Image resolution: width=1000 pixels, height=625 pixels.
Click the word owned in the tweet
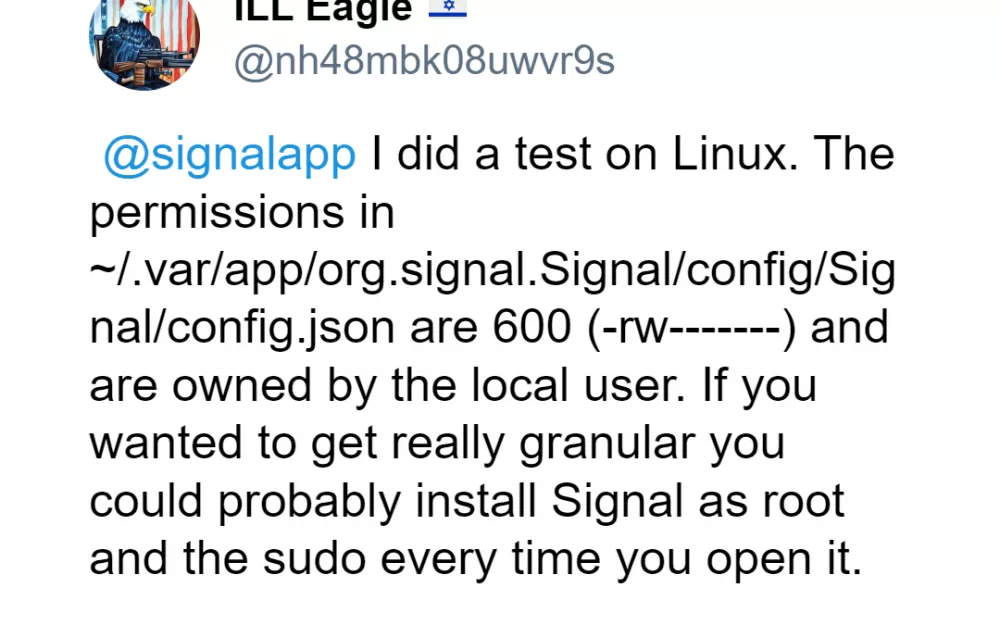(x=242, y=385)
